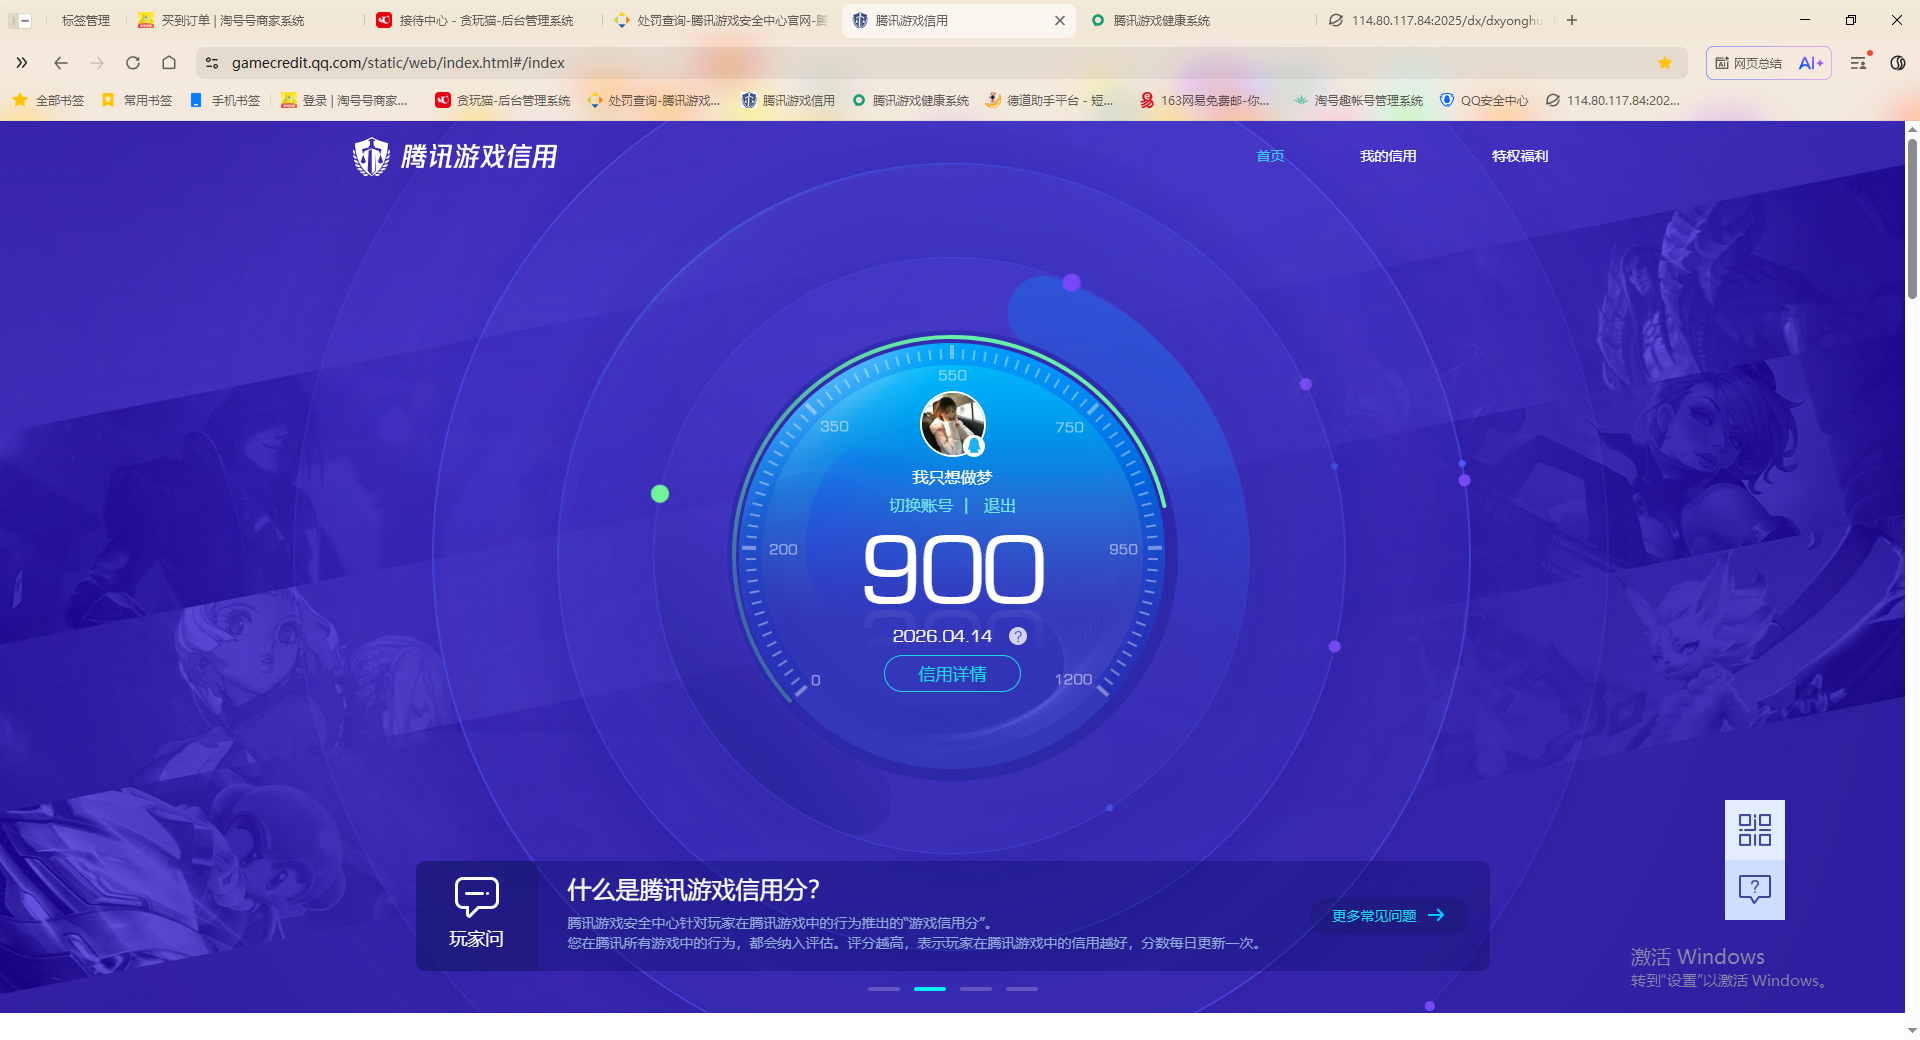Select the second carousel indicator dot
1920x1040 pixels.
pyautogui.click(x=930, y=989)
